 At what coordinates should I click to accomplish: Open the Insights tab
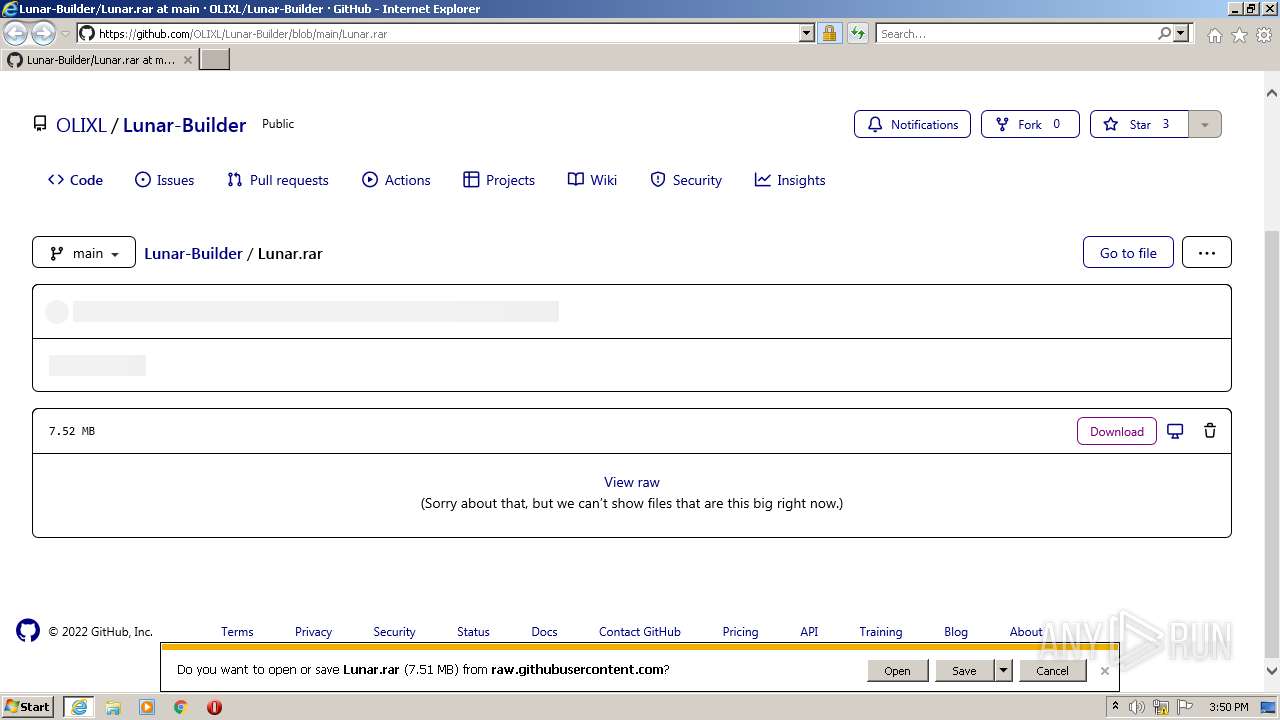790,180
